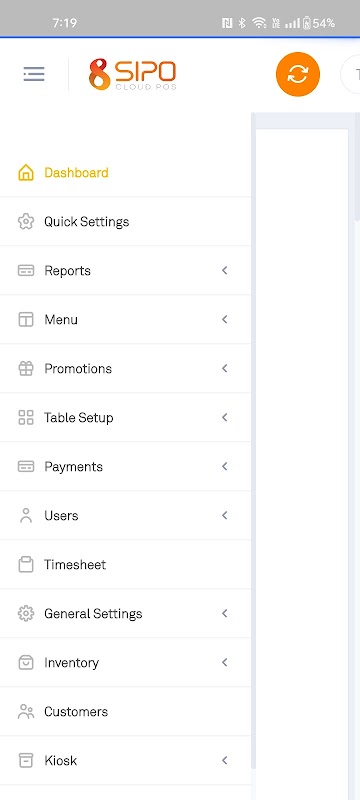Expand the Kiosk chevron arrow
Screen dimensions: 360x800
tap(224, 760)
